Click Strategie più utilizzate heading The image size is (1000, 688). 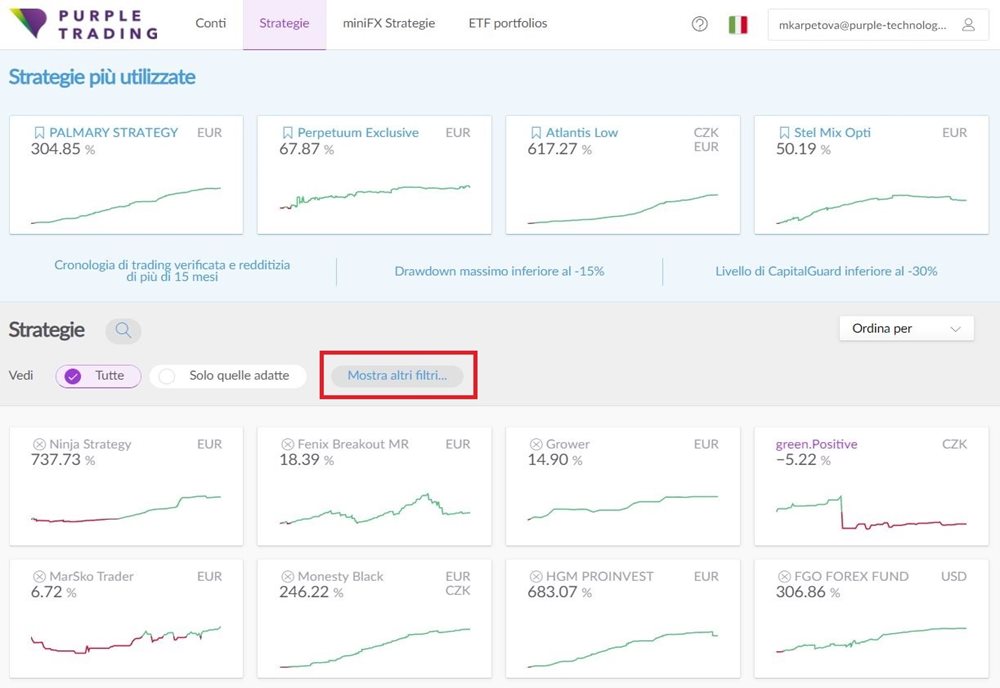click(x=102, y=77)
